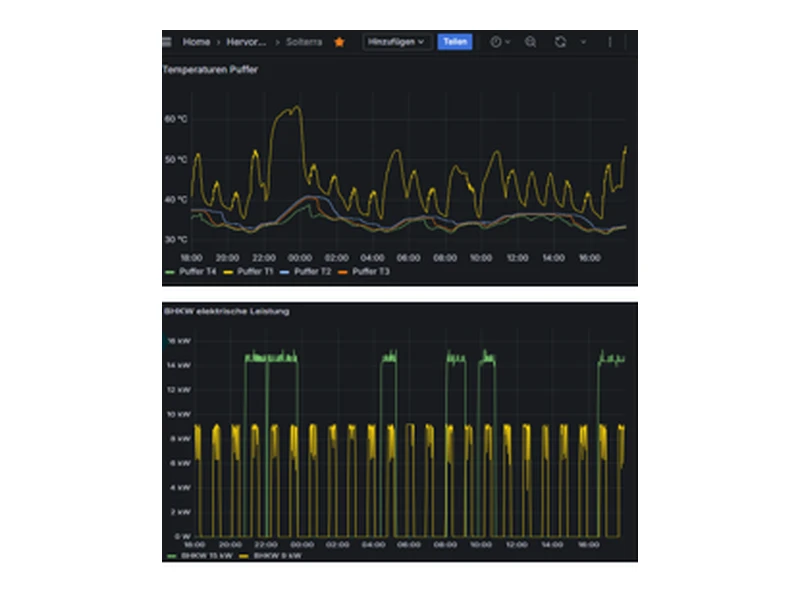This screenshot has width=800, height=600.
Task: Go to Home breadcrumb
Action: (196, 42)
